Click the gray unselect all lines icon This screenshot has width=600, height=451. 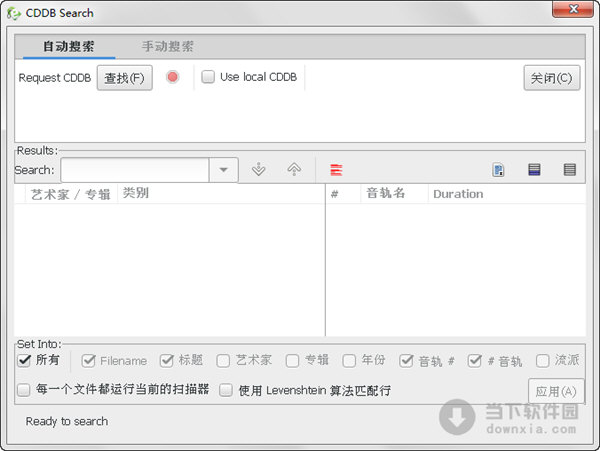click(569, 169)
